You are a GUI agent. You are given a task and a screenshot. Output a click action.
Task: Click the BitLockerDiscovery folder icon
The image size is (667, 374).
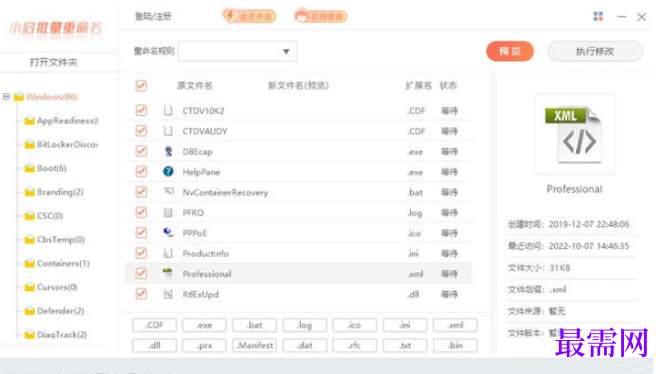click(x=30, y=144)
